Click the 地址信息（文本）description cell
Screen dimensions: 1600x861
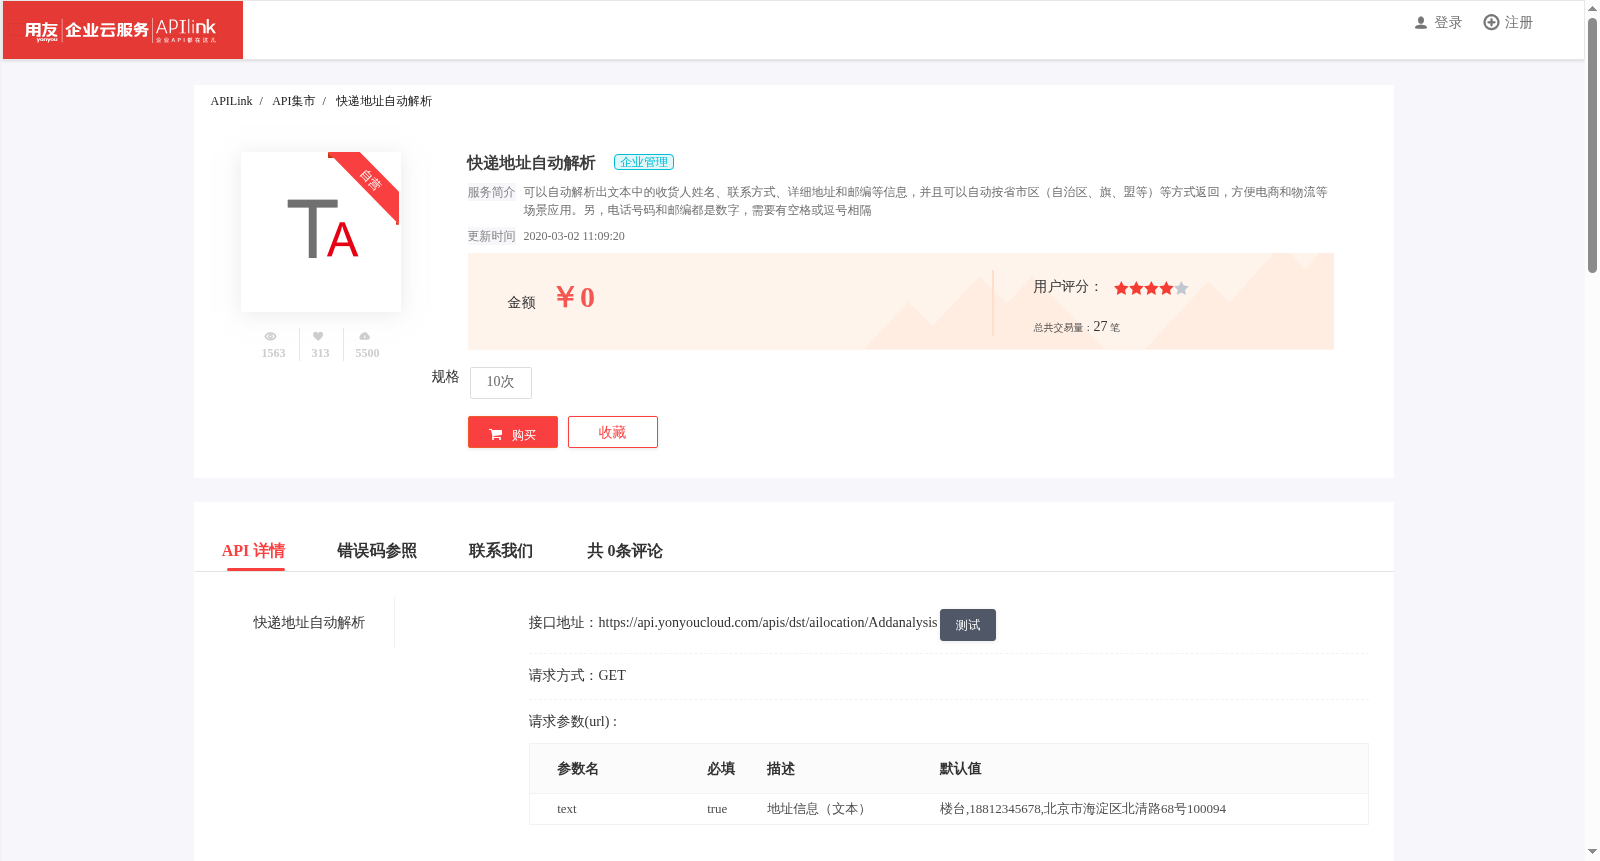pyautogui.click(x=818, y=809)
